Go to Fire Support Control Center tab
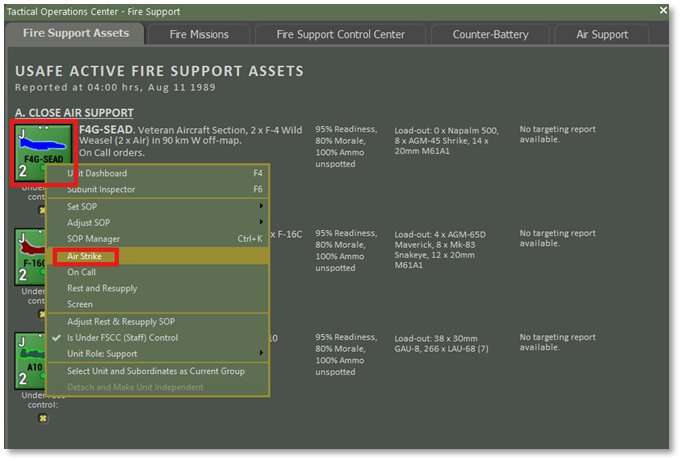Viewport: 681px width, 461px height. pos(341,34)
